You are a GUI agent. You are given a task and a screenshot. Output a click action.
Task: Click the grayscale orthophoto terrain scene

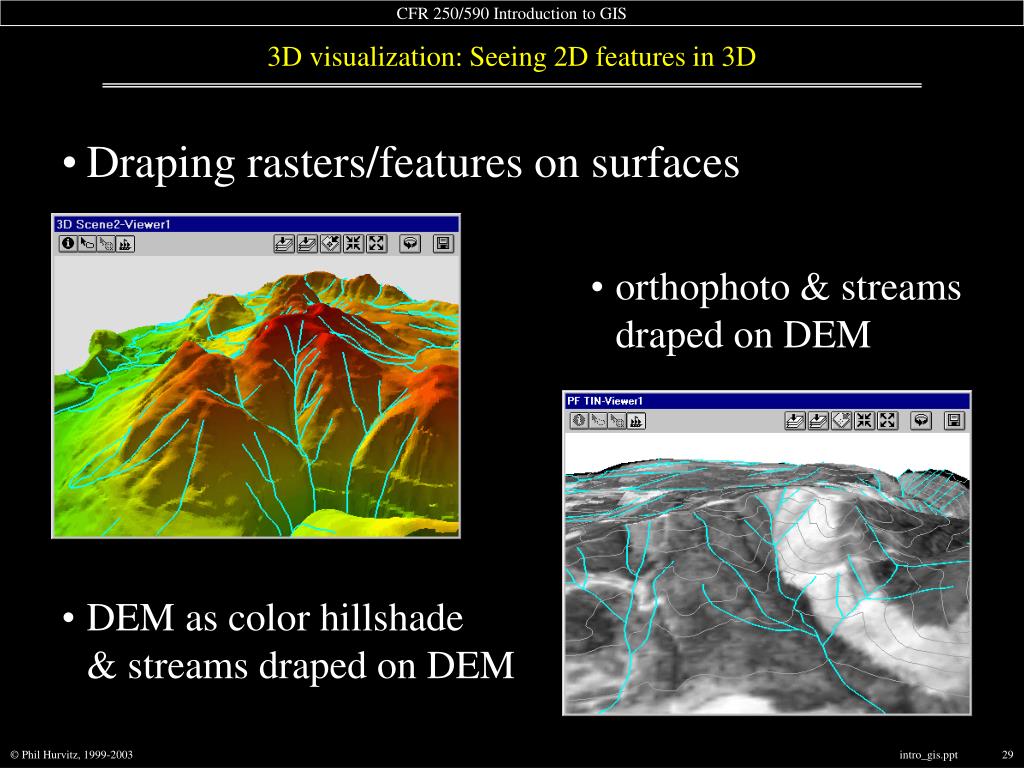click(767, 573)
